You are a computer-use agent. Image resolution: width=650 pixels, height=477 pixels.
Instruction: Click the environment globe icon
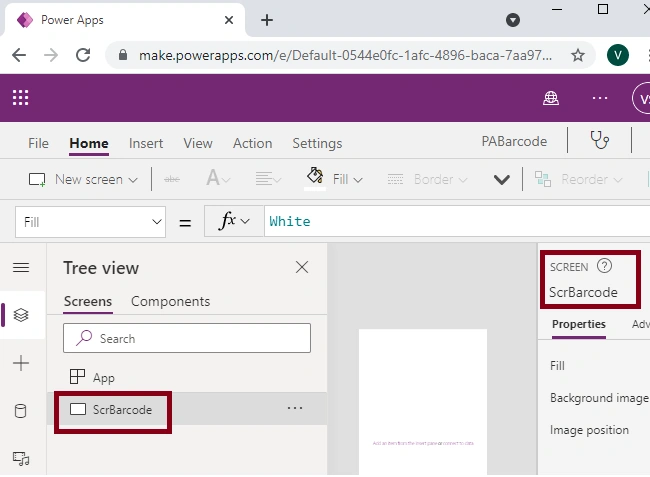(x=551, y=98)
